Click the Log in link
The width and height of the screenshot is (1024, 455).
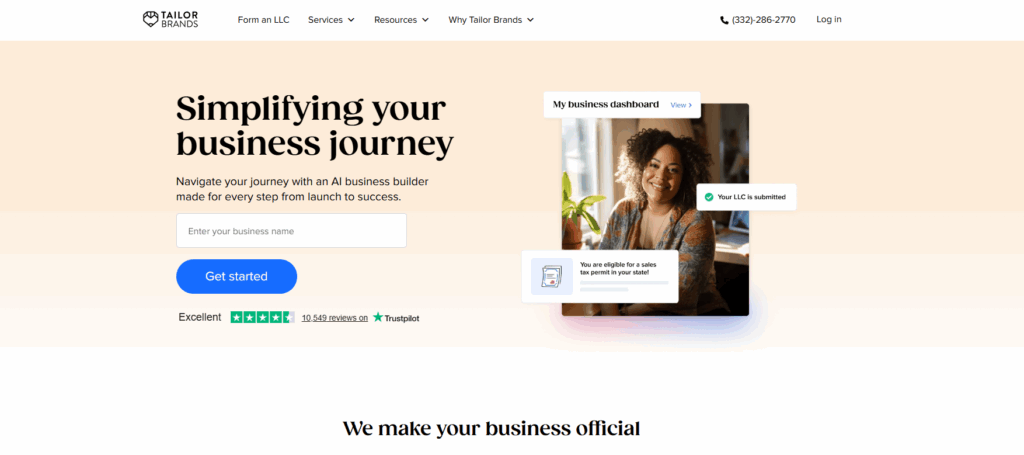(829, 20)
